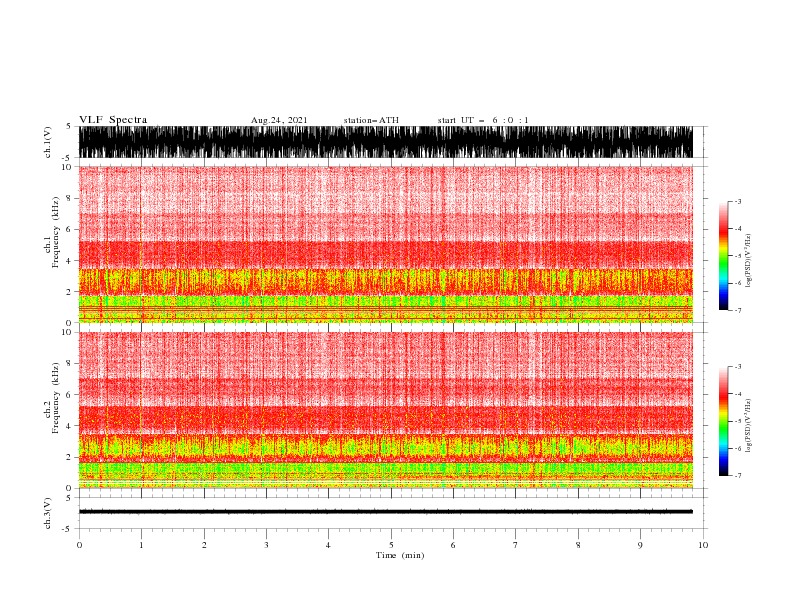Click the "ch.3(V)" axis label
This screenshot has width=792, height=612.
point(48,513)
